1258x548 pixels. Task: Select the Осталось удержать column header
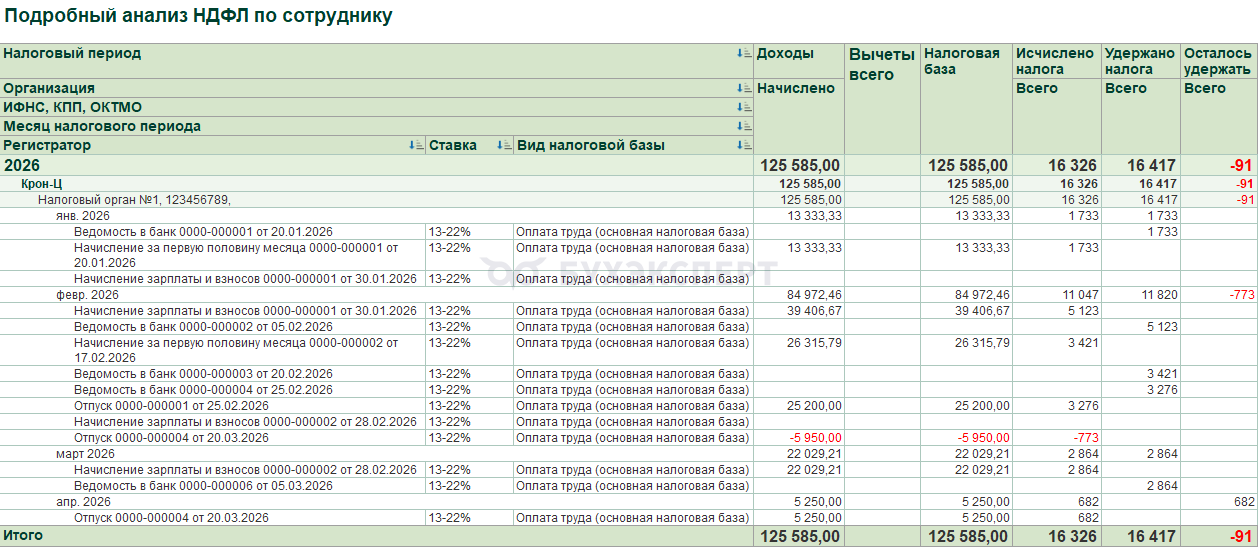click(x=1219, y=61)
